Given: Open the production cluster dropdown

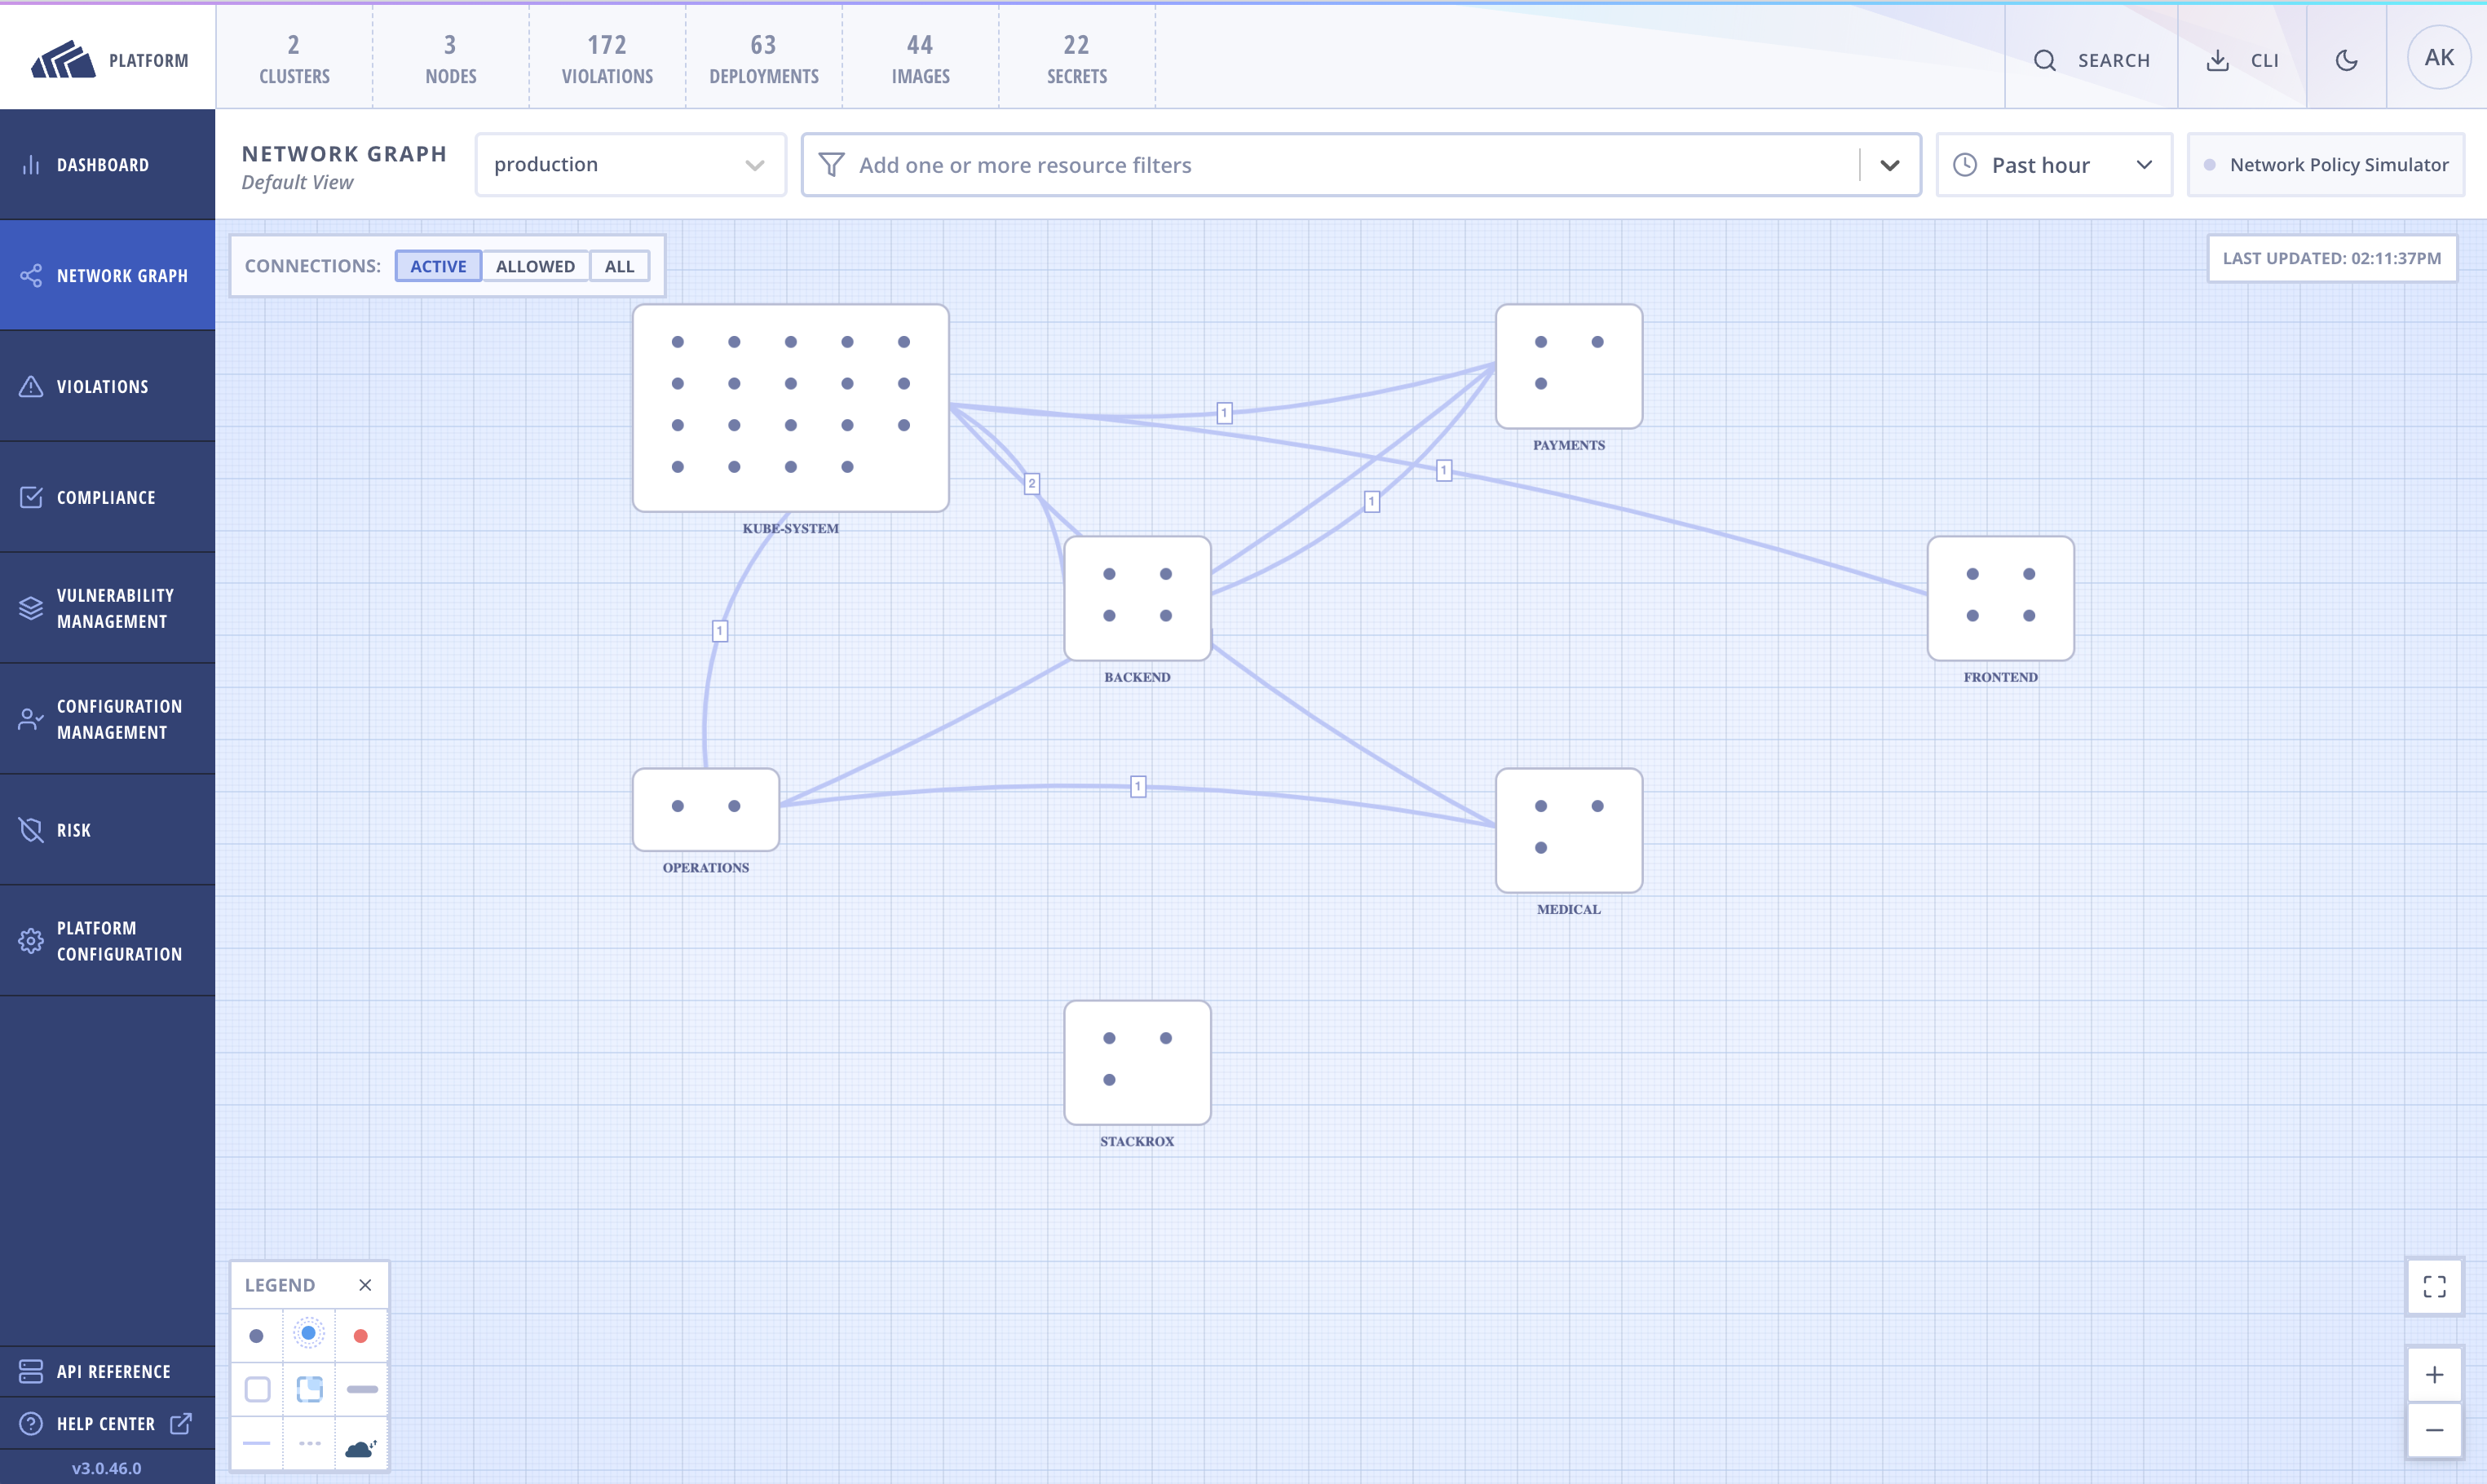Looking at the screenshot, I should coord(629,164).
